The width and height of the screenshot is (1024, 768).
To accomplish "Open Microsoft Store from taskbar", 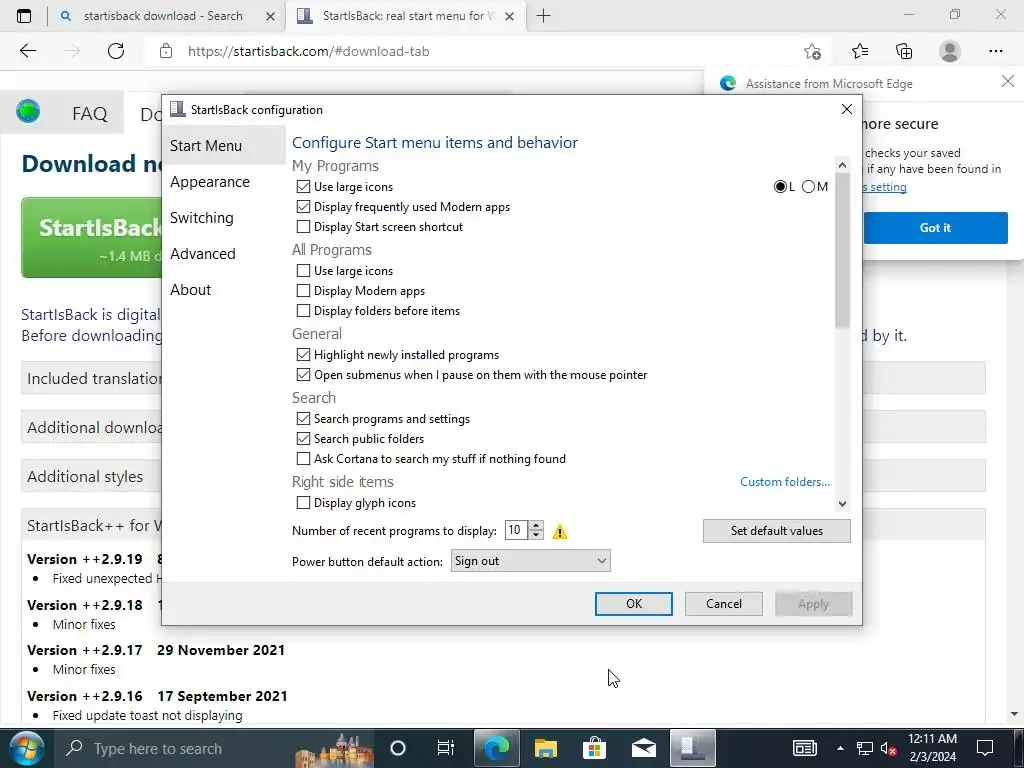I will tap(594, 748).
